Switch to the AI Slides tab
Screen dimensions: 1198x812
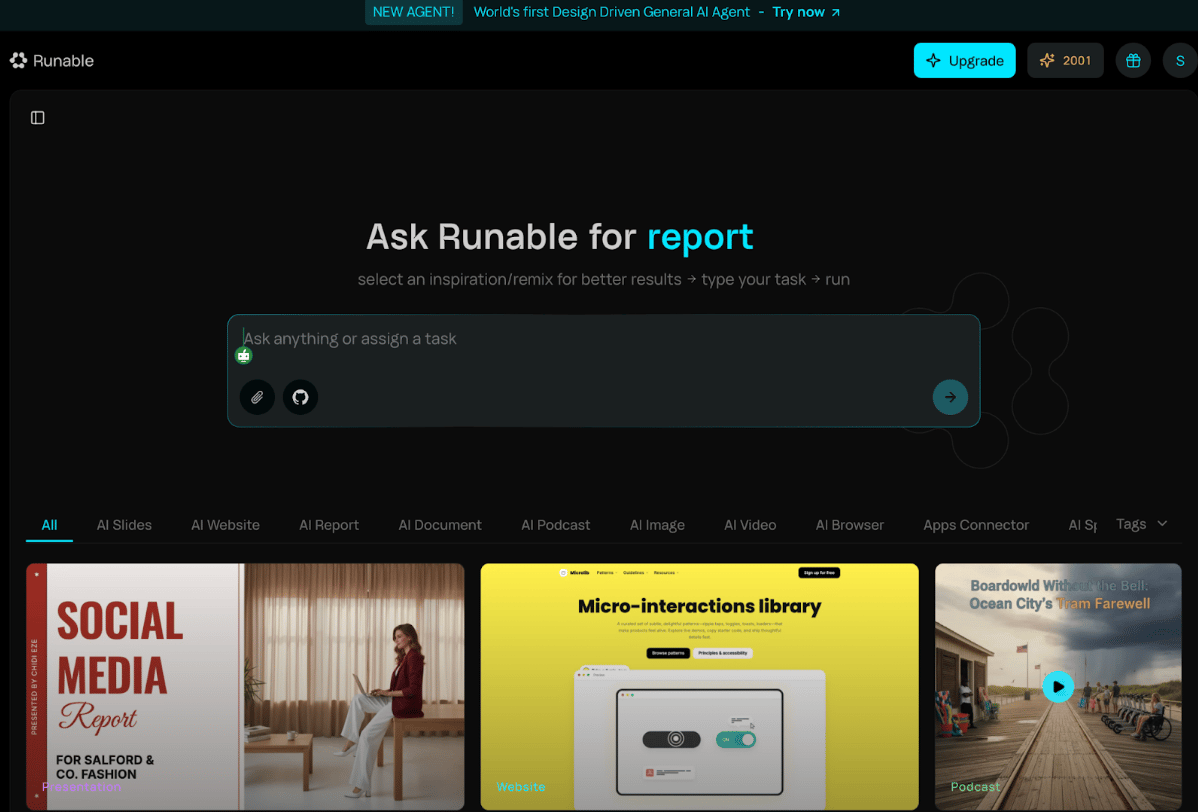124,525
